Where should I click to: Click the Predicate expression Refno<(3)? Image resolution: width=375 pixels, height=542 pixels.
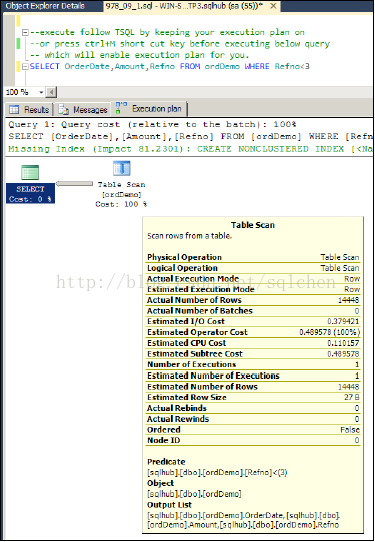tap(217, 472)
